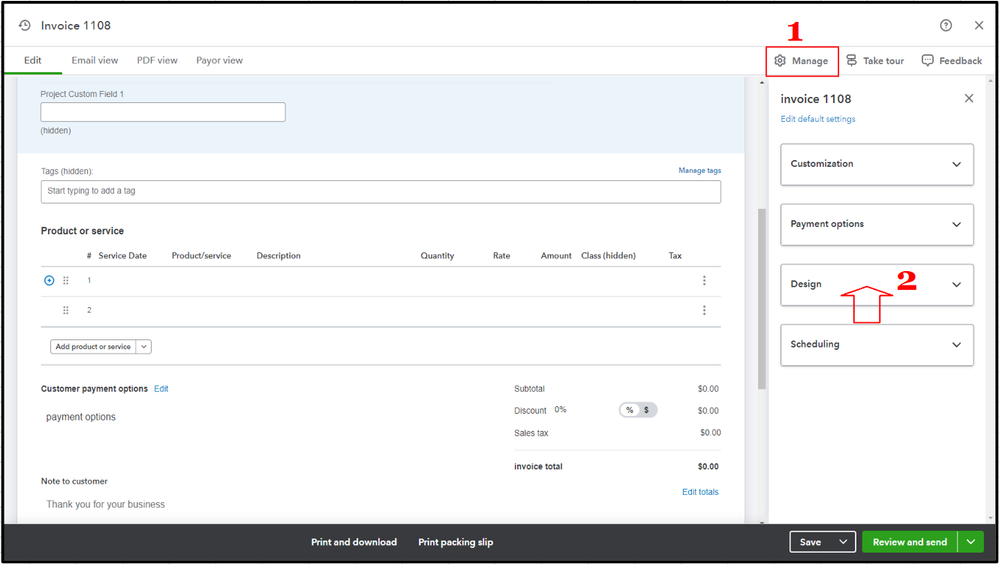
Task: Click the Add product or service button
Action: coord(93,347)
